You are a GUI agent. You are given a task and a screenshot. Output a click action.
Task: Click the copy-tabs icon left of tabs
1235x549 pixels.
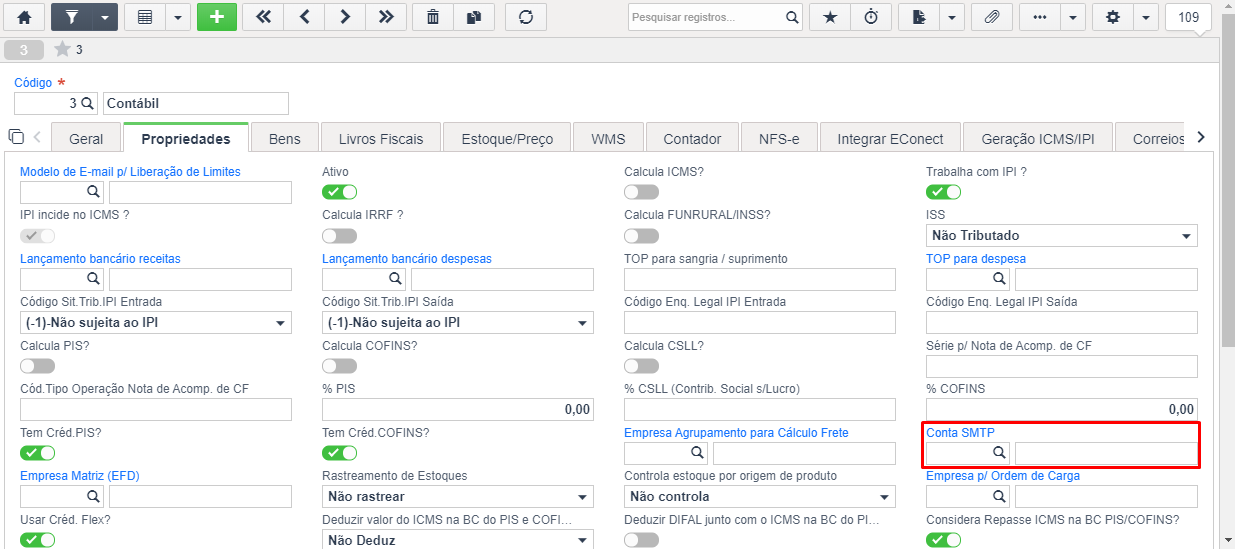[16, 137]
